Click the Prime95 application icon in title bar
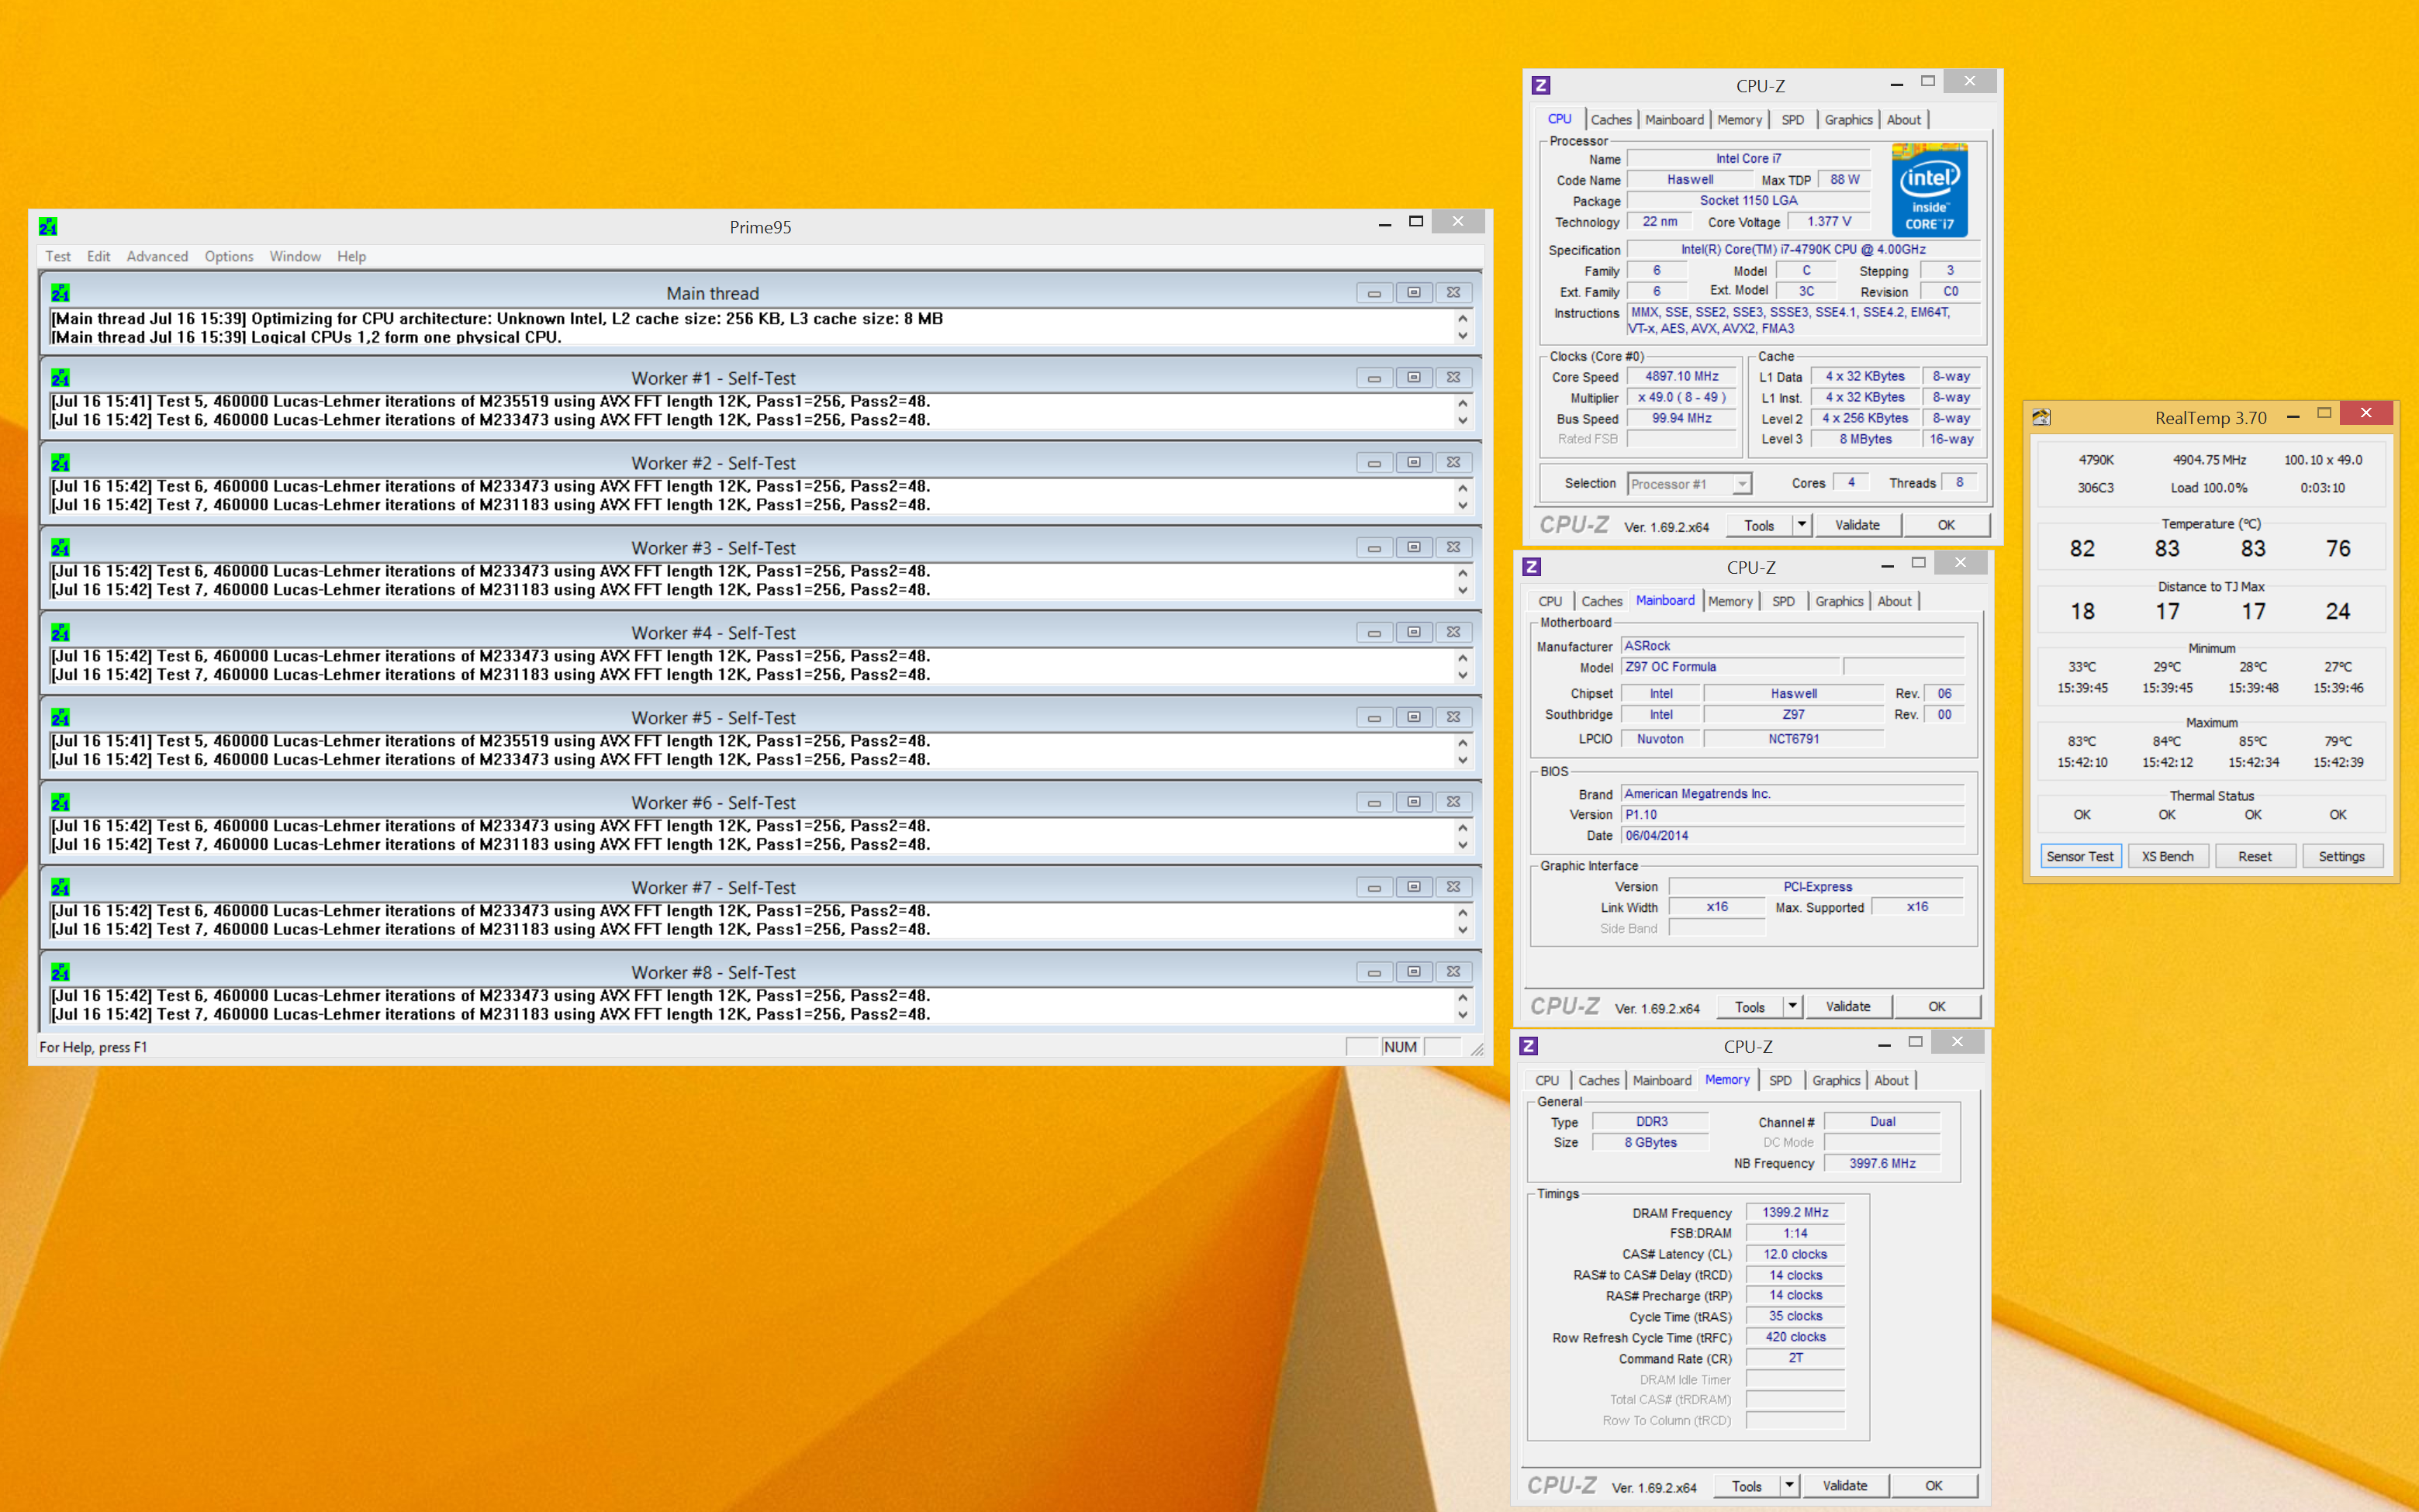This screenshot has height=1512, width=2419. 48,227
